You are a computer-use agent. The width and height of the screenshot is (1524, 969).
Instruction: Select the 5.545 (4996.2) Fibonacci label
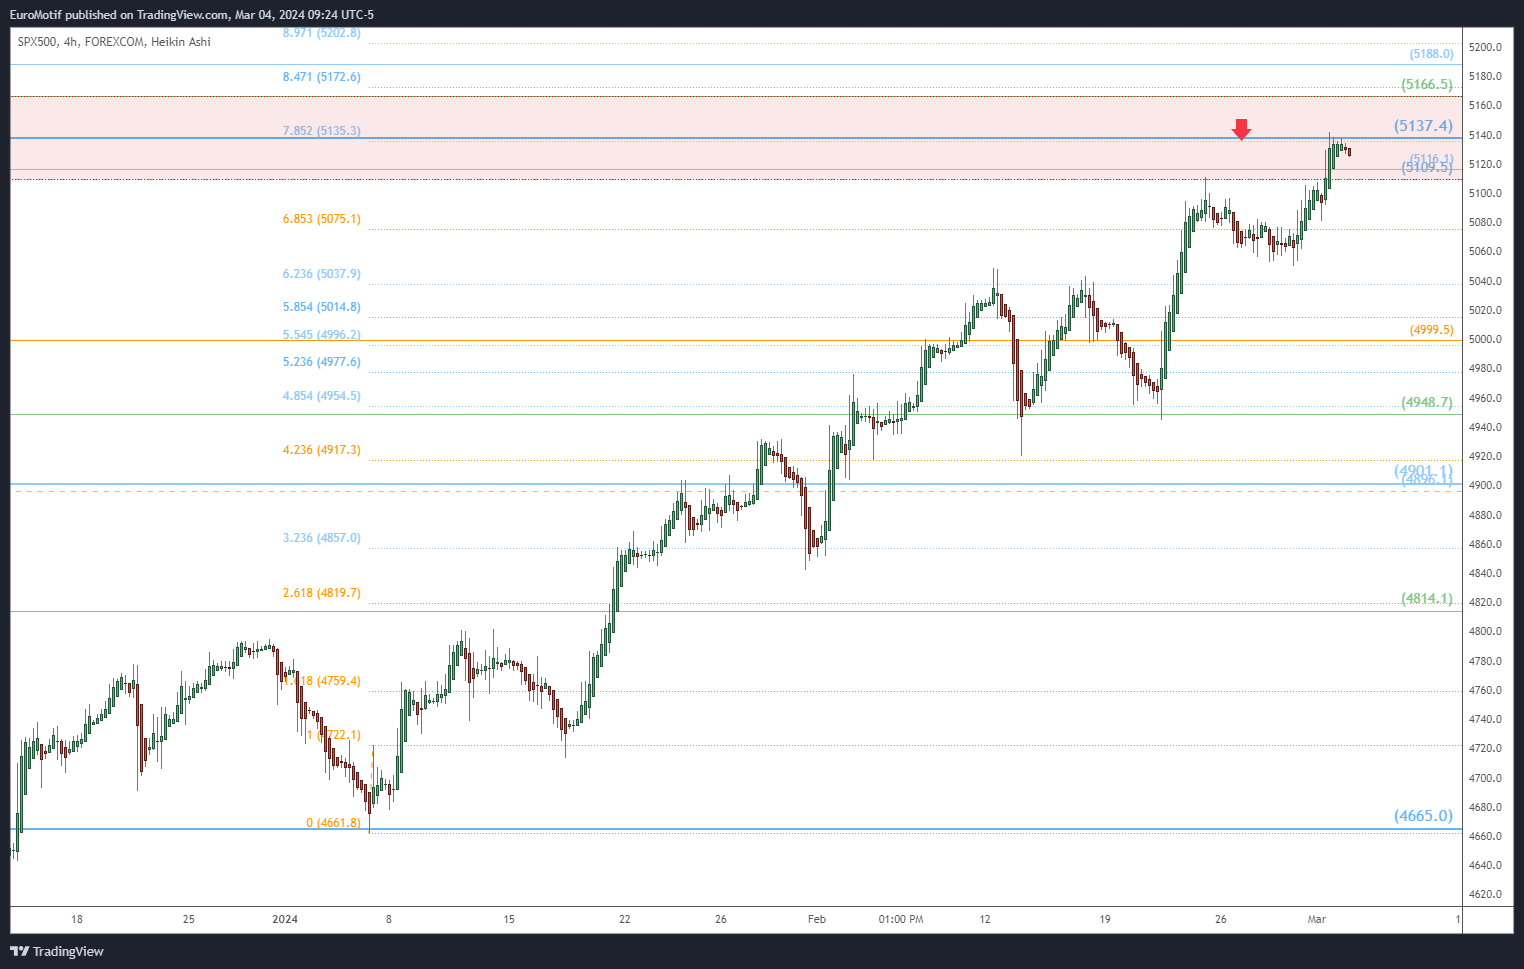click(x=321, y=335)
